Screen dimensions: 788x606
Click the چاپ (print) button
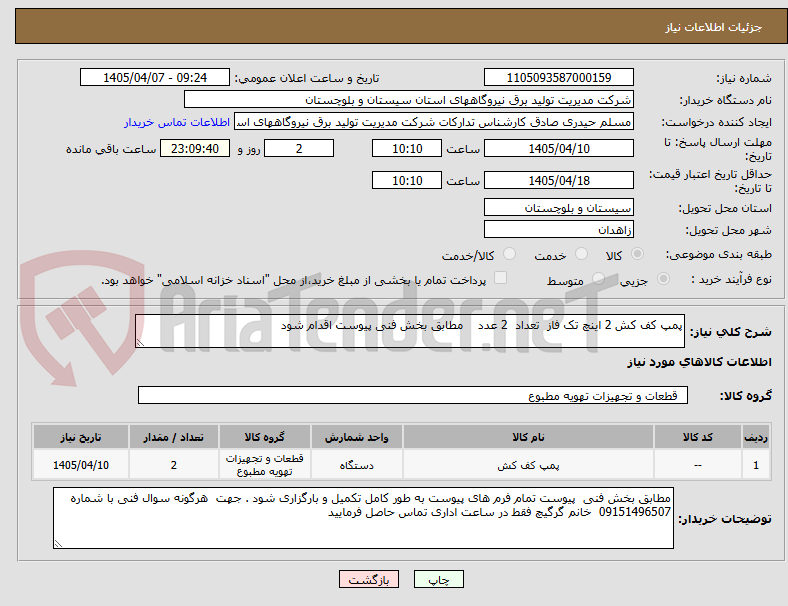pos(438,579)
